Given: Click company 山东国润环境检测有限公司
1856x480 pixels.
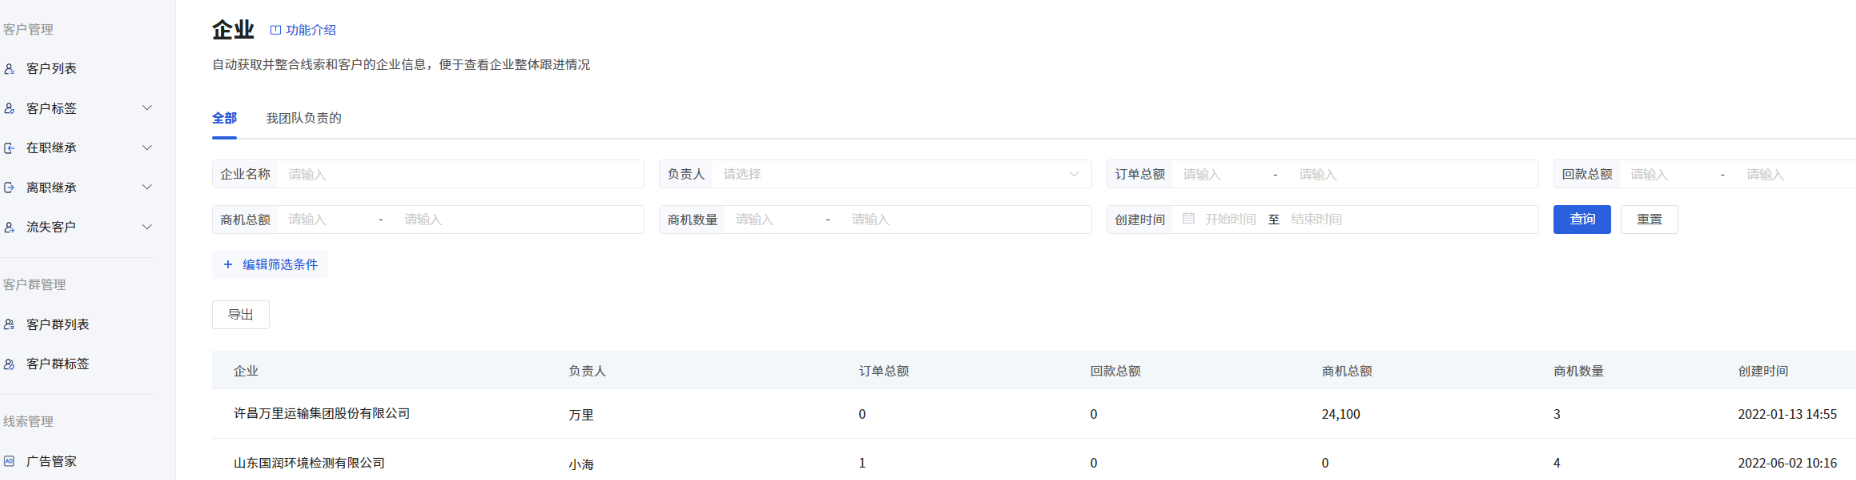Looking at the screenshot, I should click(309, 463).
